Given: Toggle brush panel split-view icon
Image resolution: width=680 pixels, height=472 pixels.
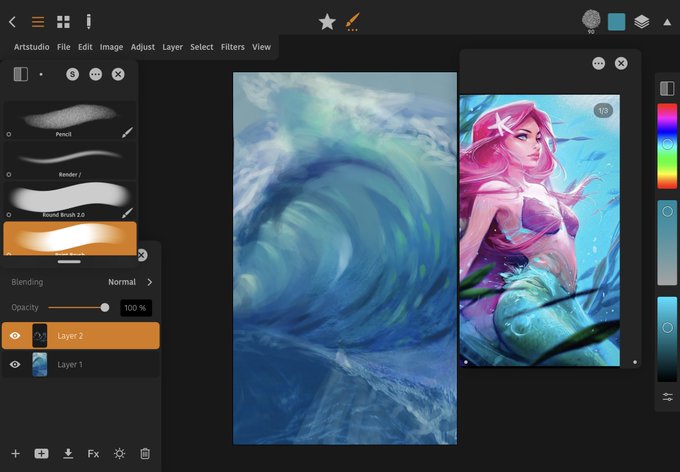Looking at the screenshot, I should (x=21, y=74).
